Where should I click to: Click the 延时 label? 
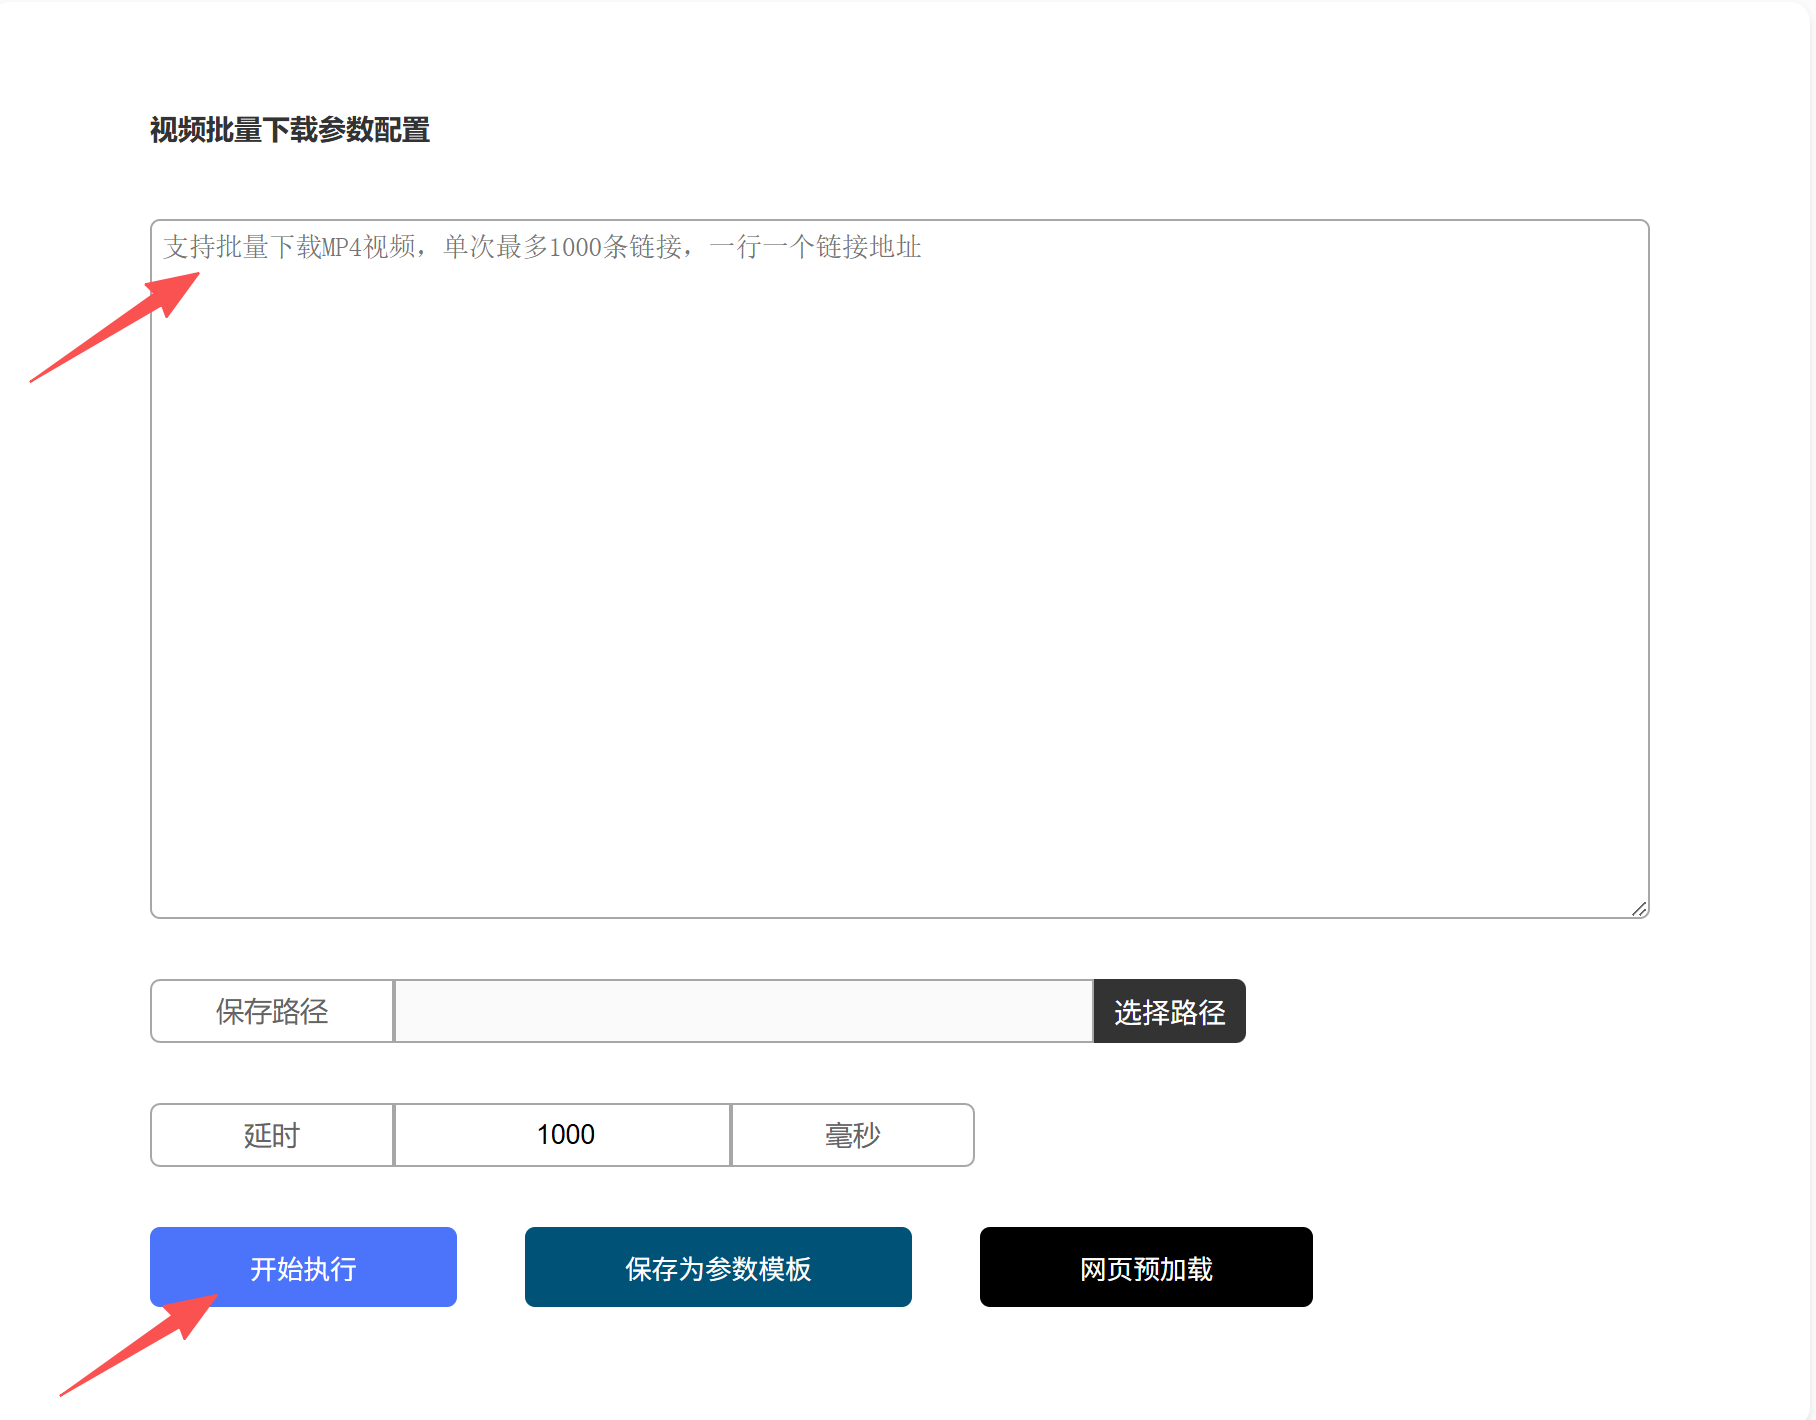[x=272, y=1135]
